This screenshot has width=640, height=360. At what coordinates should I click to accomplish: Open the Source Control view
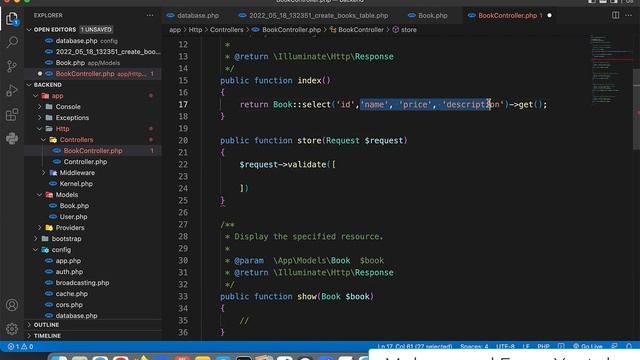[12, 66]
